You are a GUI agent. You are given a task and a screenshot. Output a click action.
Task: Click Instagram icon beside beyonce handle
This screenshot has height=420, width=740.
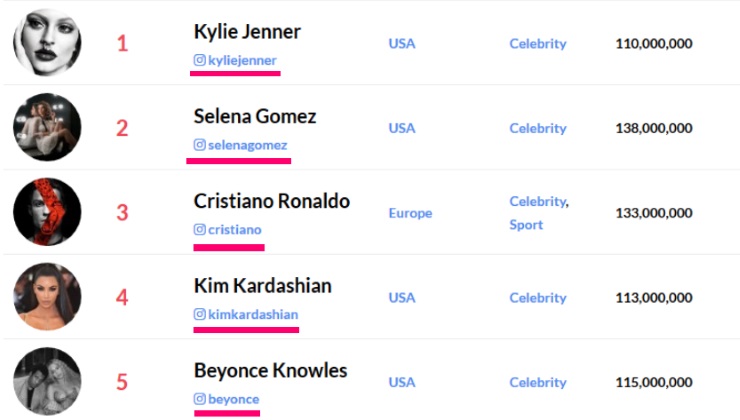click(x=200, y=399)
